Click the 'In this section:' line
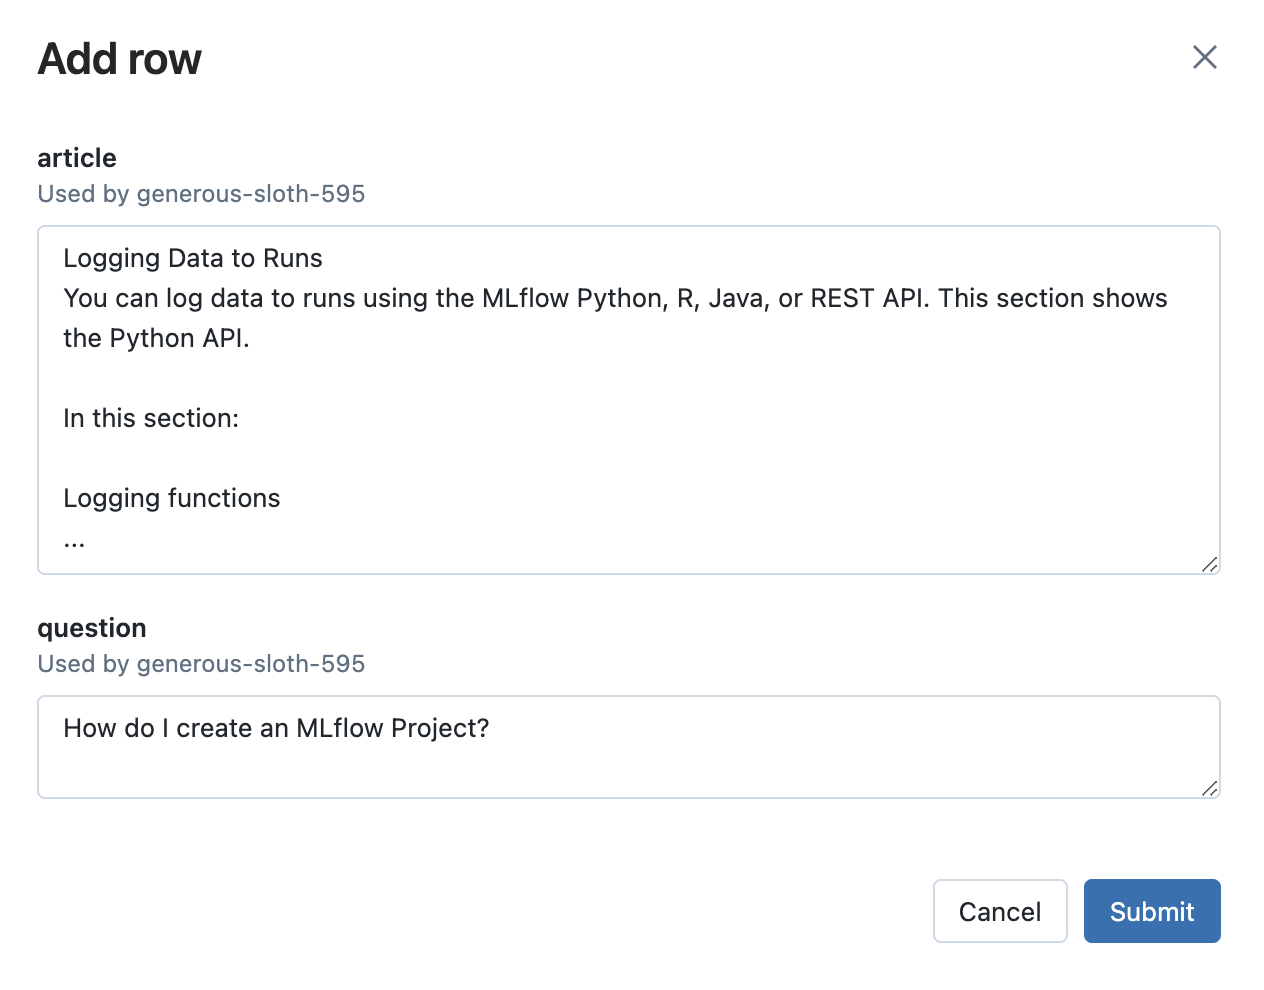The height and width of the screenshot is (990, 1264). 151,418
